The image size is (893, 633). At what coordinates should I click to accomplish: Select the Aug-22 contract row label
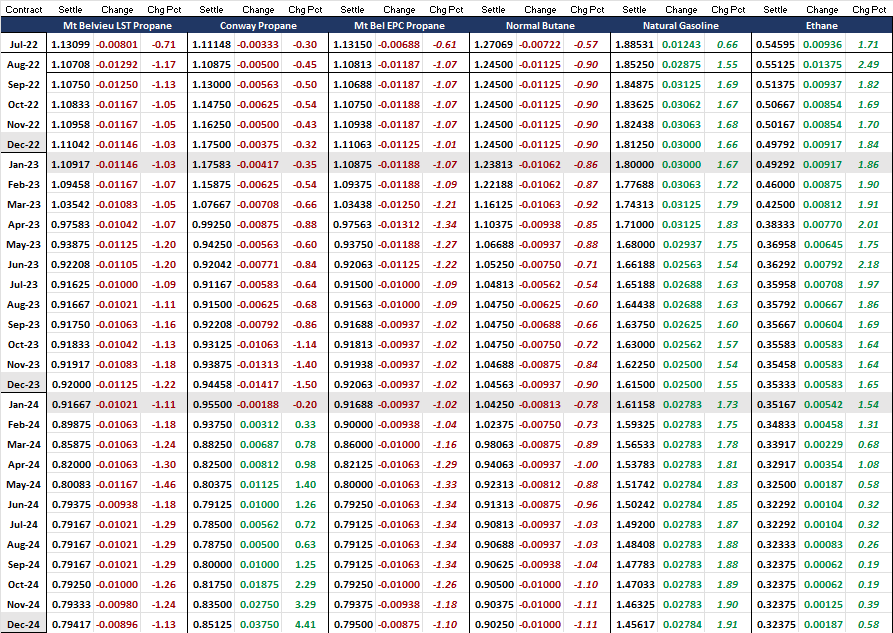click(x=23, y=65)
